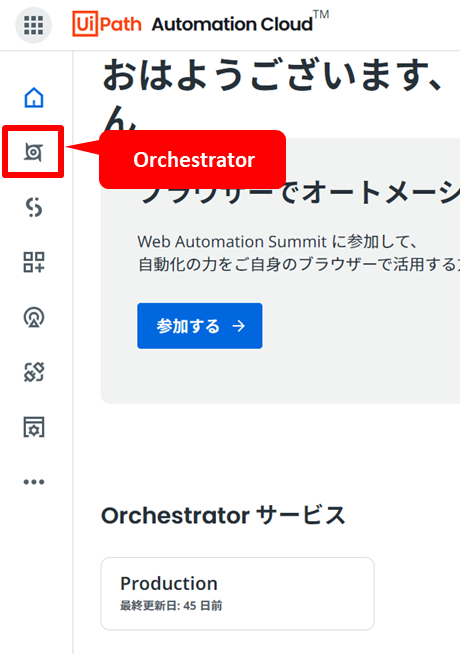Click the オートメーション banner headline

(300, 192)
